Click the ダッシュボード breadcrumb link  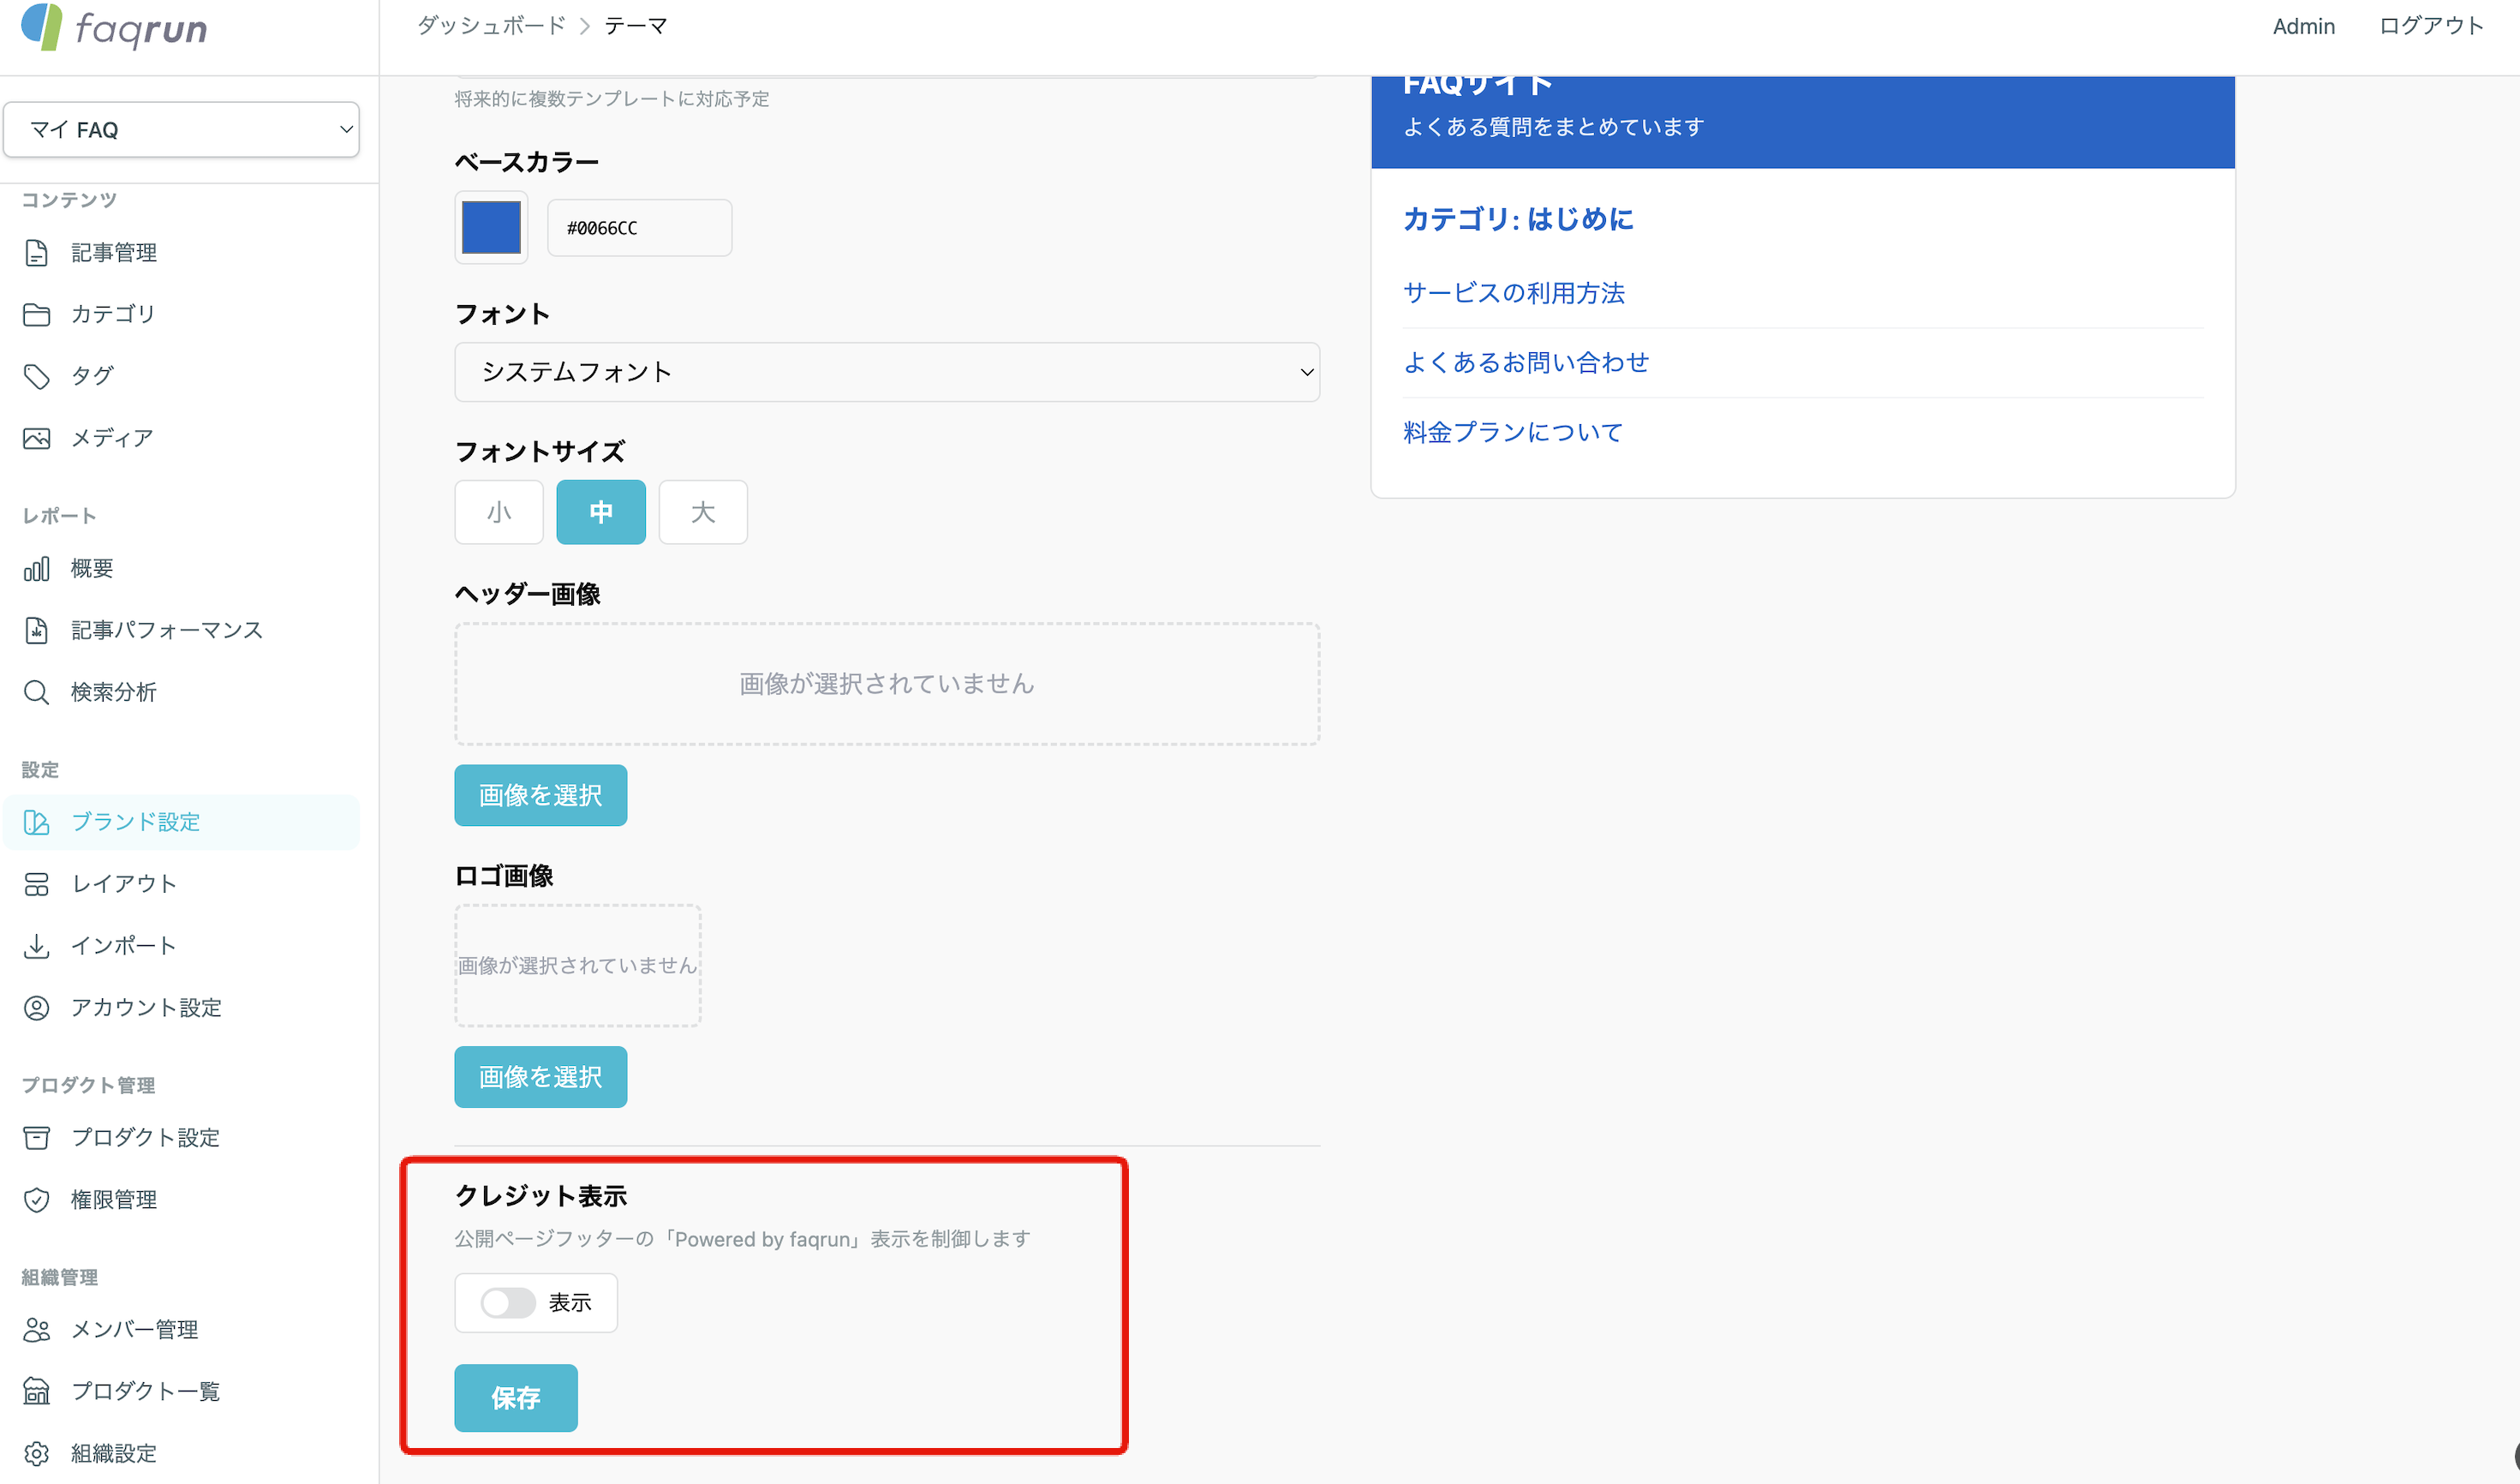pyautogui.click(x=491, y=26)
